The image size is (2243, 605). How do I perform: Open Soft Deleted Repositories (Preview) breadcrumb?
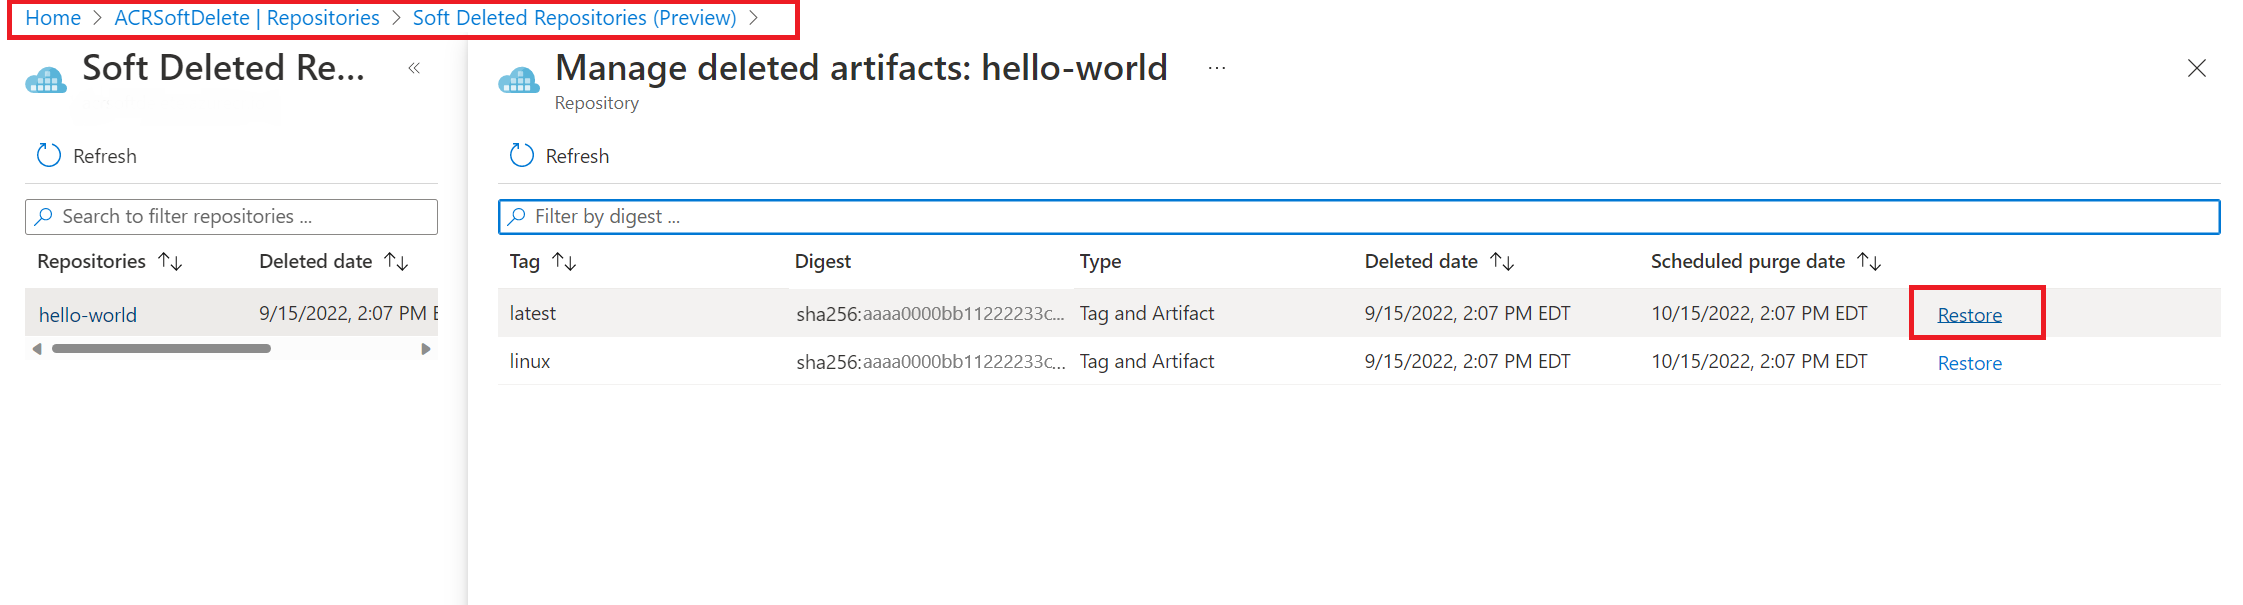[x=574, y=18]
